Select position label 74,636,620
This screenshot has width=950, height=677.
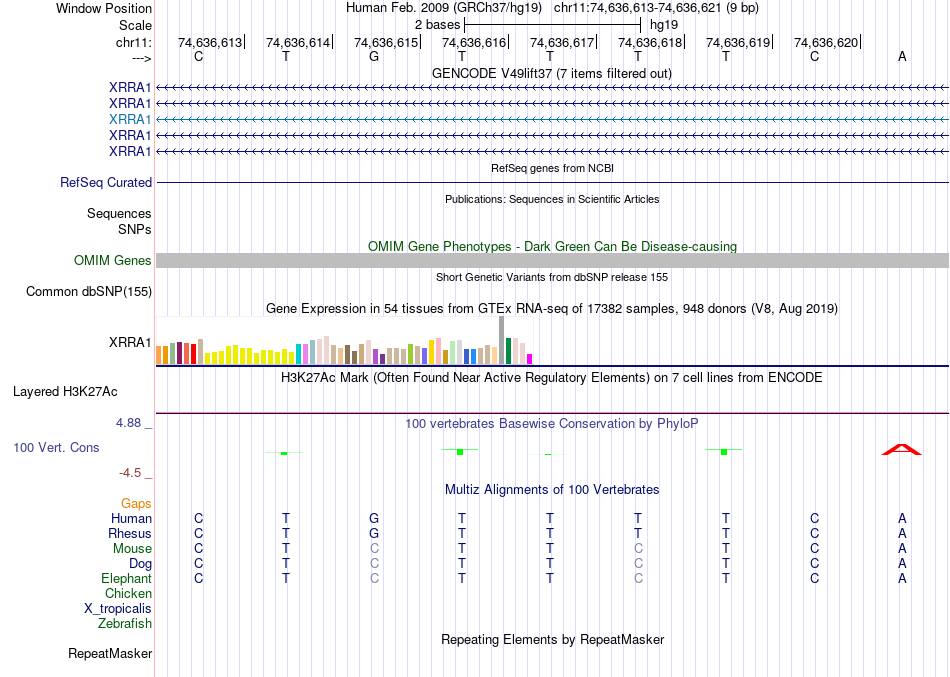click(x=826, y=42)
